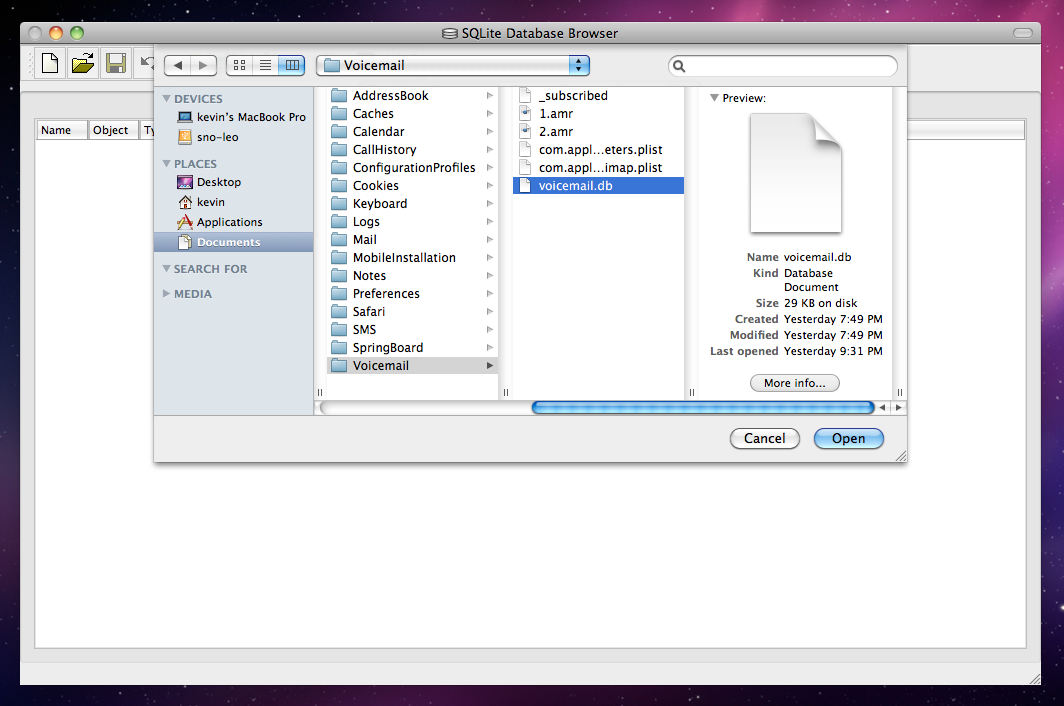Click the Save floppy disk toolbar icon

click(116, 64)
